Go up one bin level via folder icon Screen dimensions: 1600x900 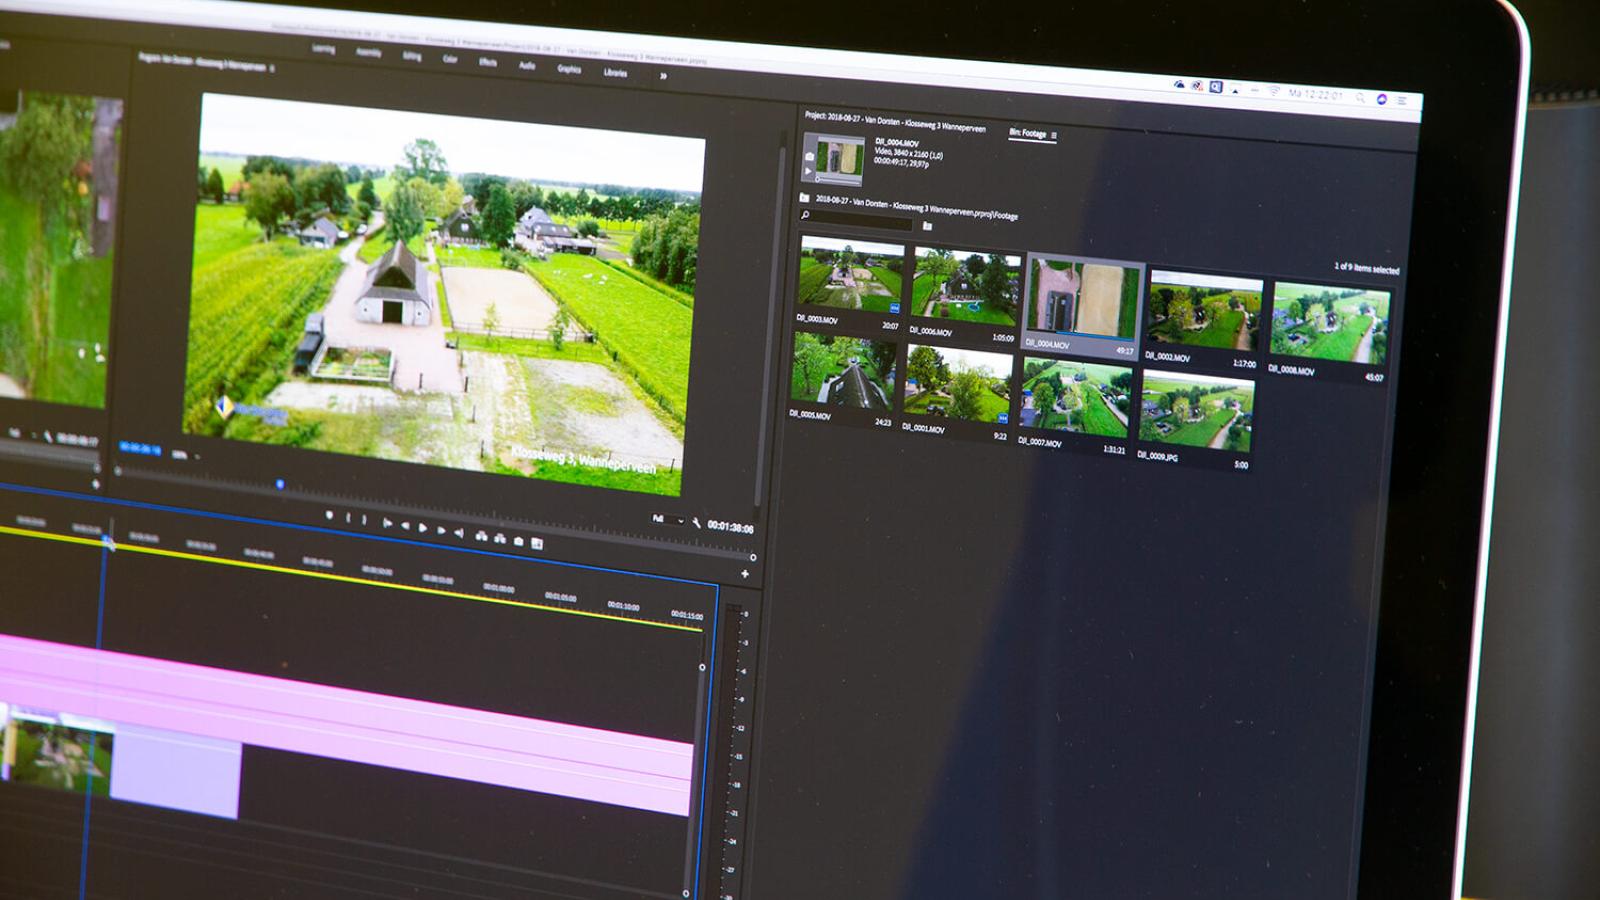pos(805,197)
